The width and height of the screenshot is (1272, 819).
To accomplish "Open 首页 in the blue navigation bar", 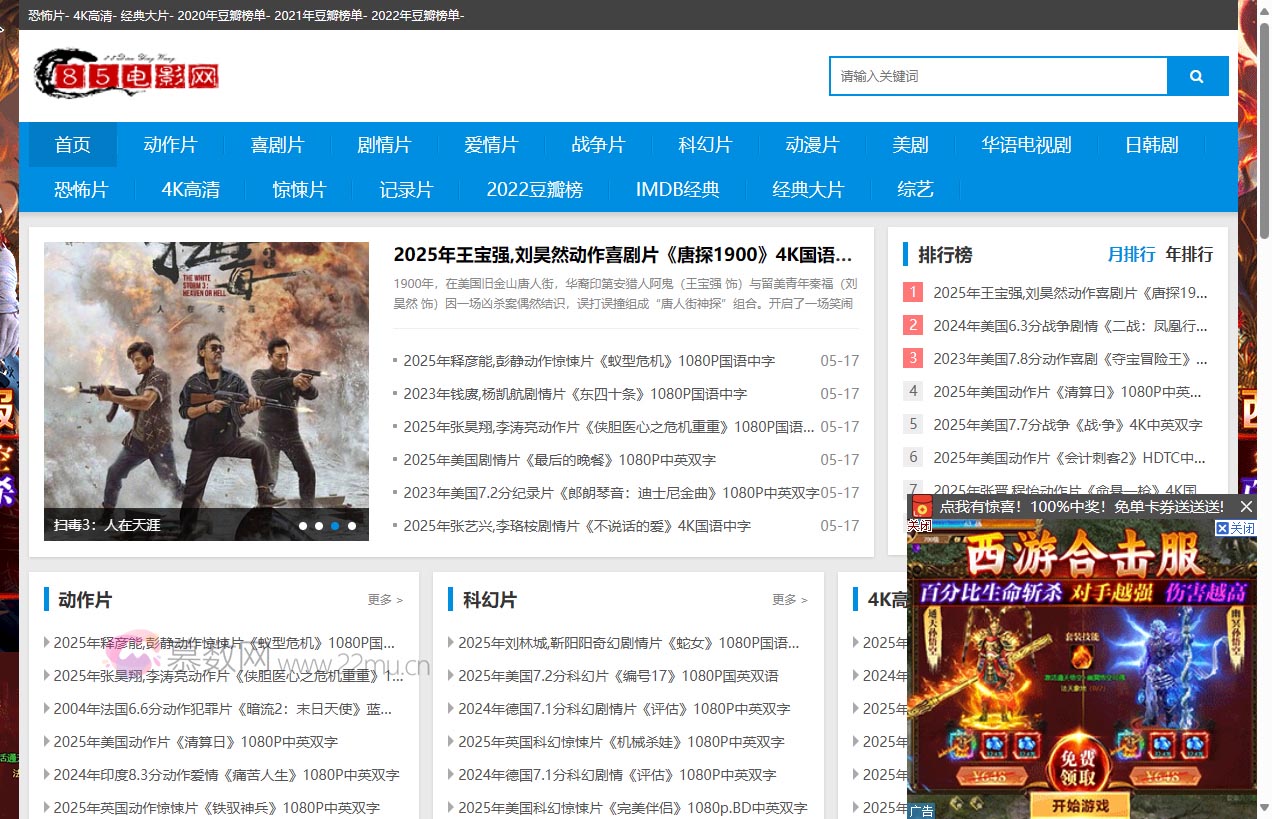I will click(x=73, y=145).
